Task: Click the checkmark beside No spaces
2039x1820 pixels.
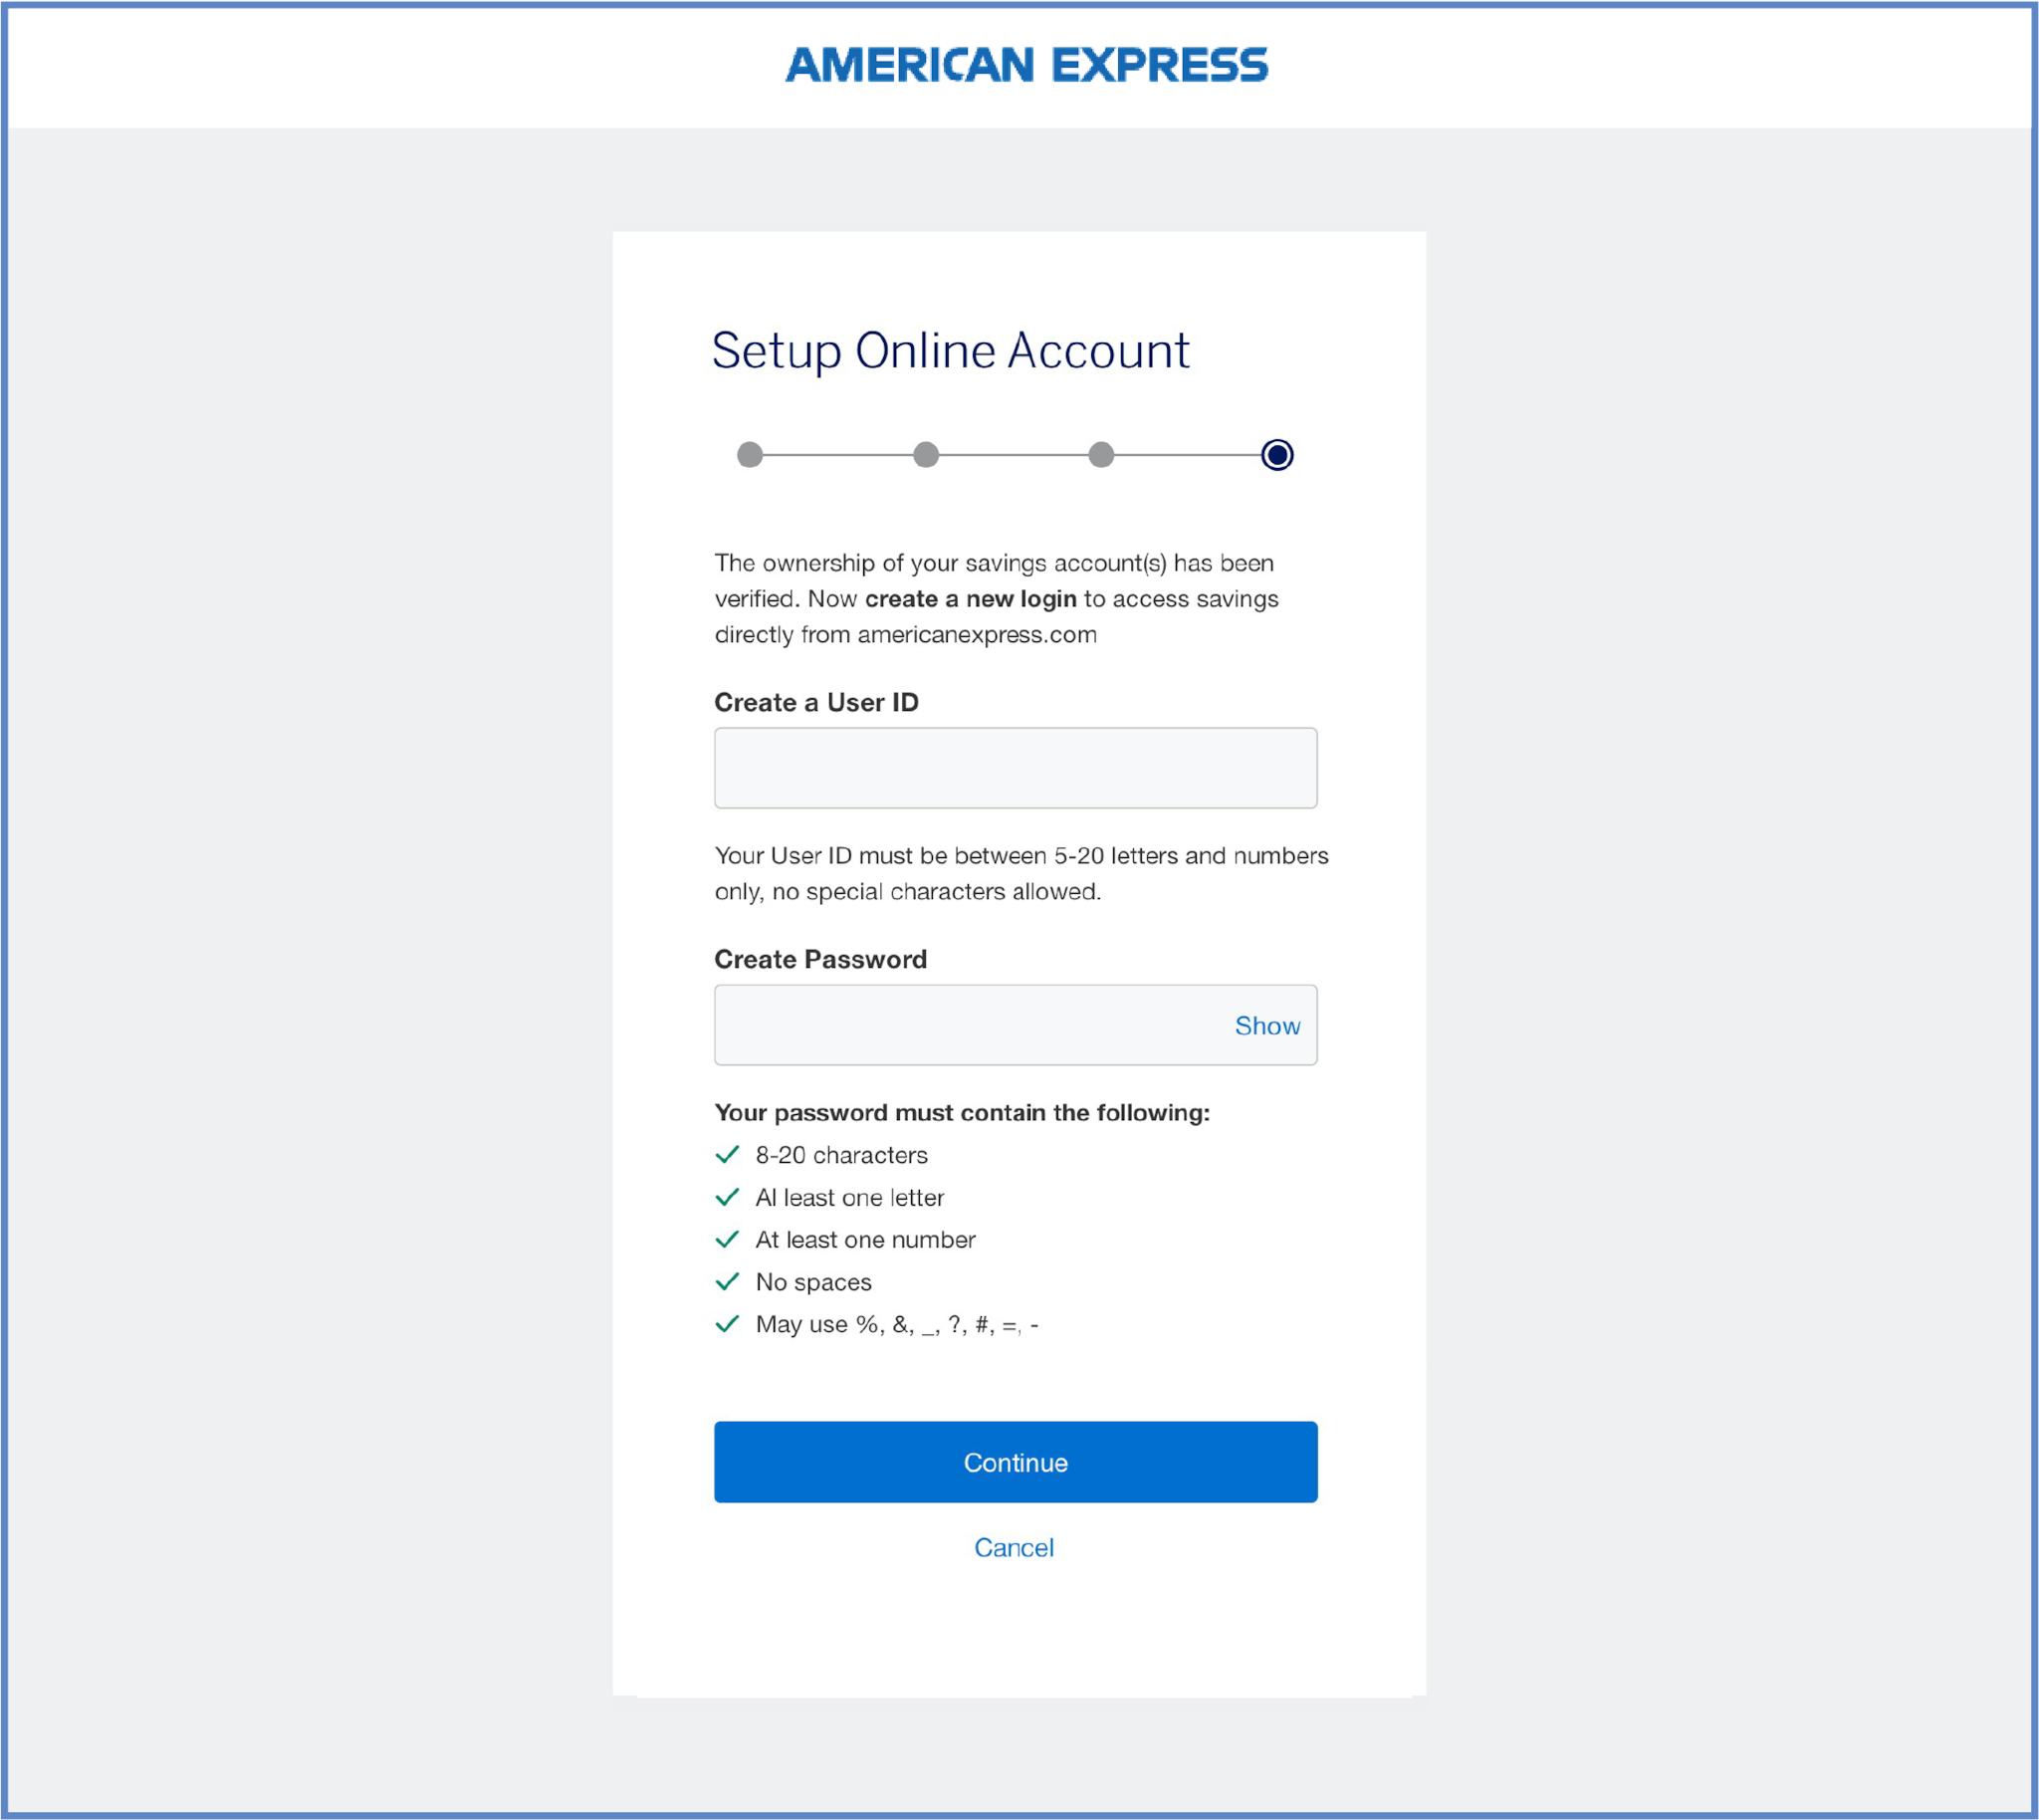Action: click(x=728, y=1282)
